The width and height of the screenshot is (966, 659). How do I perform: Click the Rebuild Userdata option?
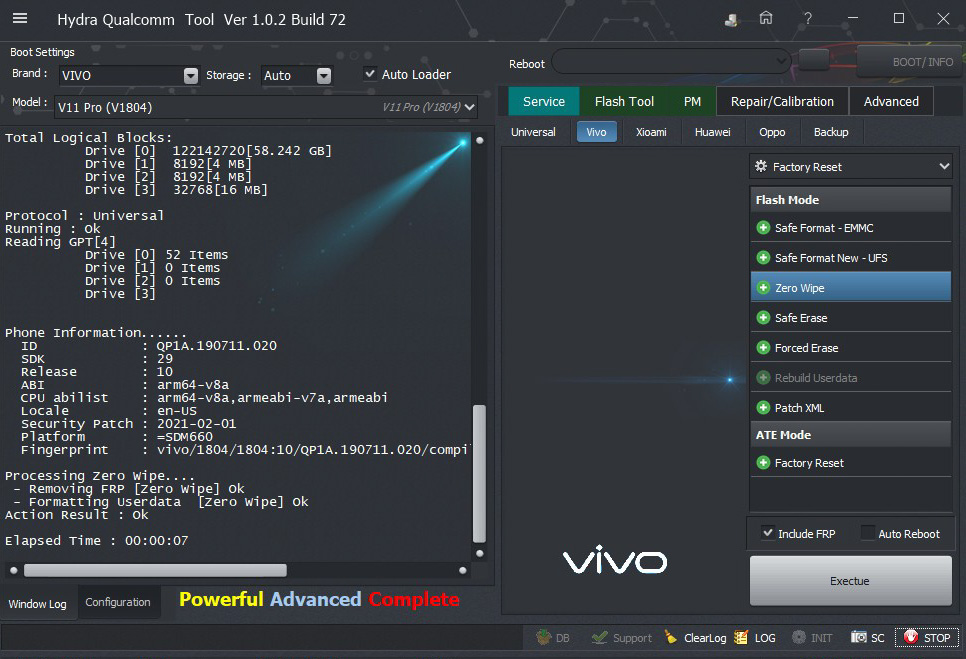(x=851, y=378)
